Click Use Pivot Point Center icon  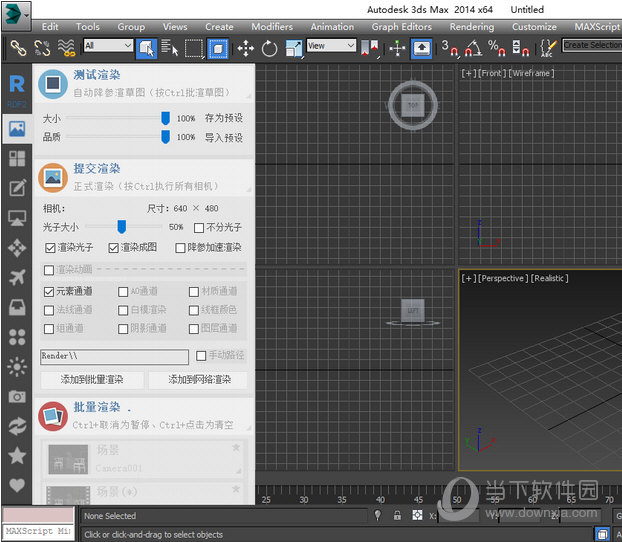[x=370, y=48]
